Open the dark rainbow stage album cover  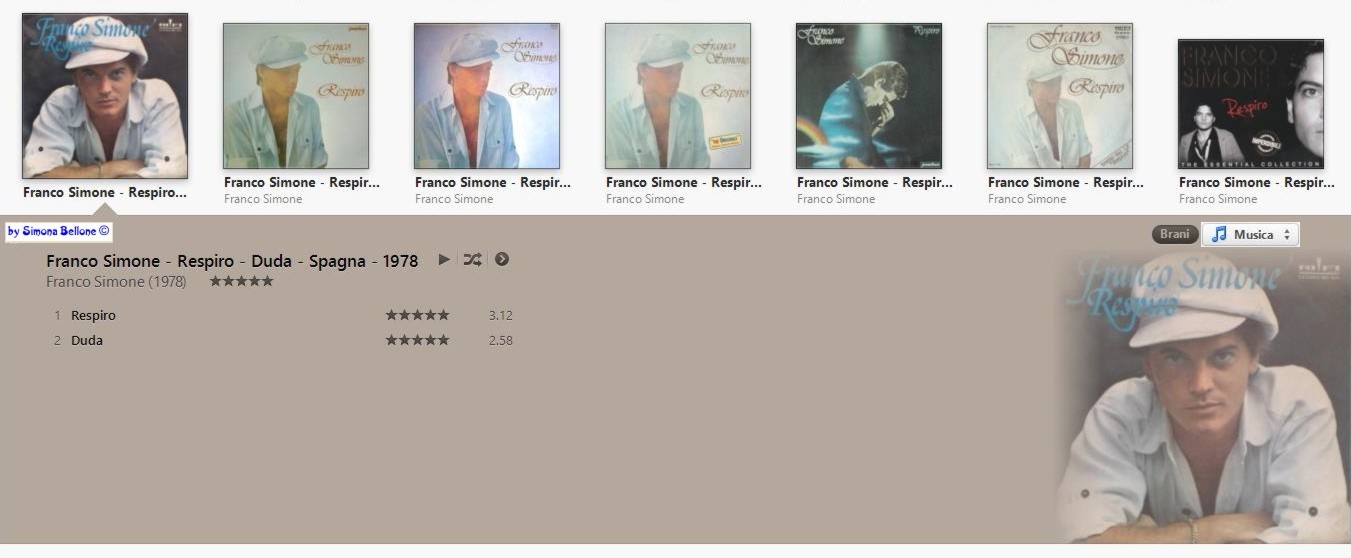pyautogui.click(x=869, y=96)
